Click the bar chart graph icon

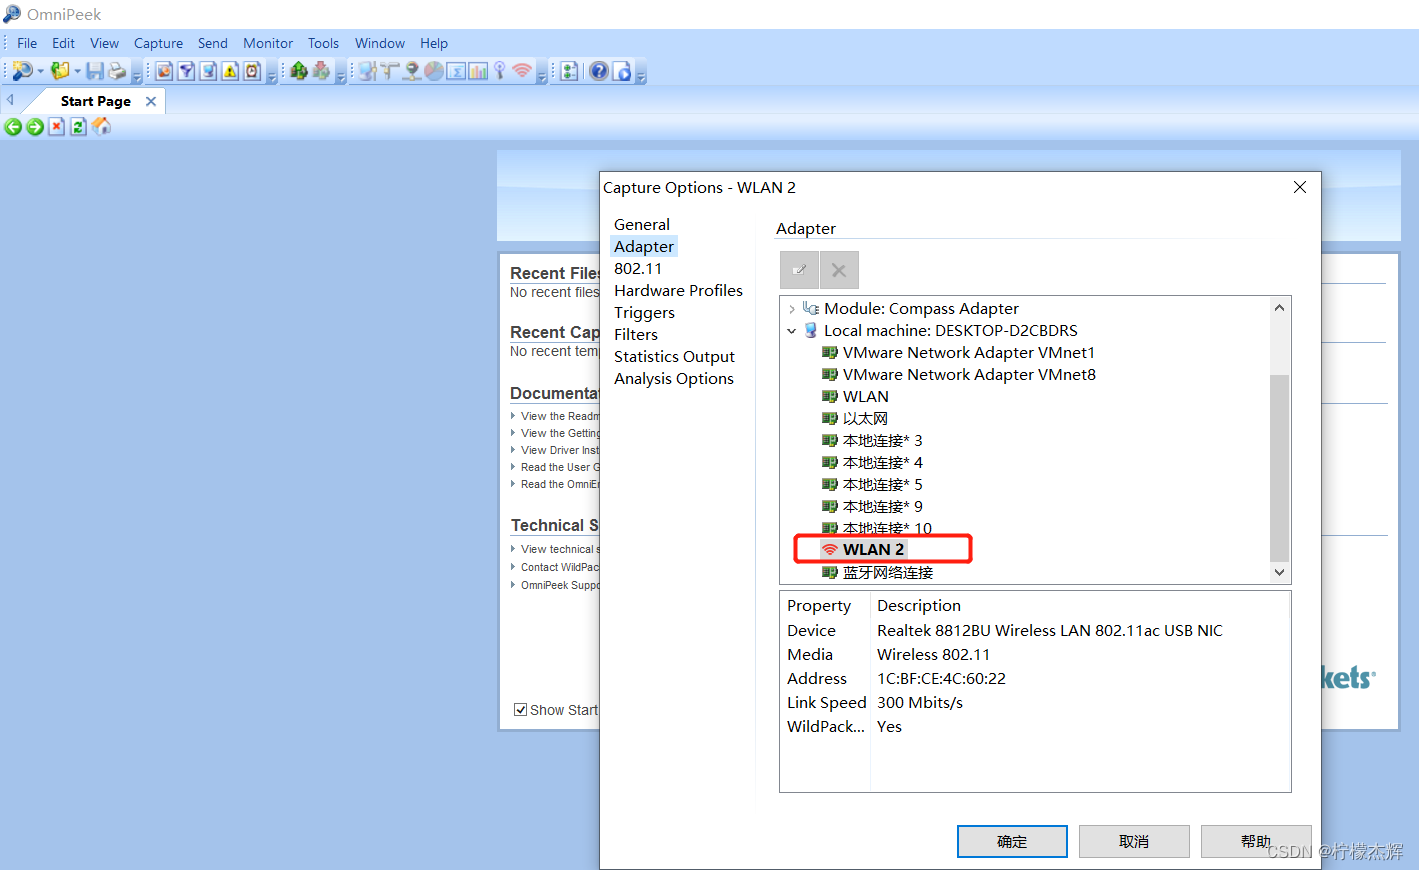478,71
